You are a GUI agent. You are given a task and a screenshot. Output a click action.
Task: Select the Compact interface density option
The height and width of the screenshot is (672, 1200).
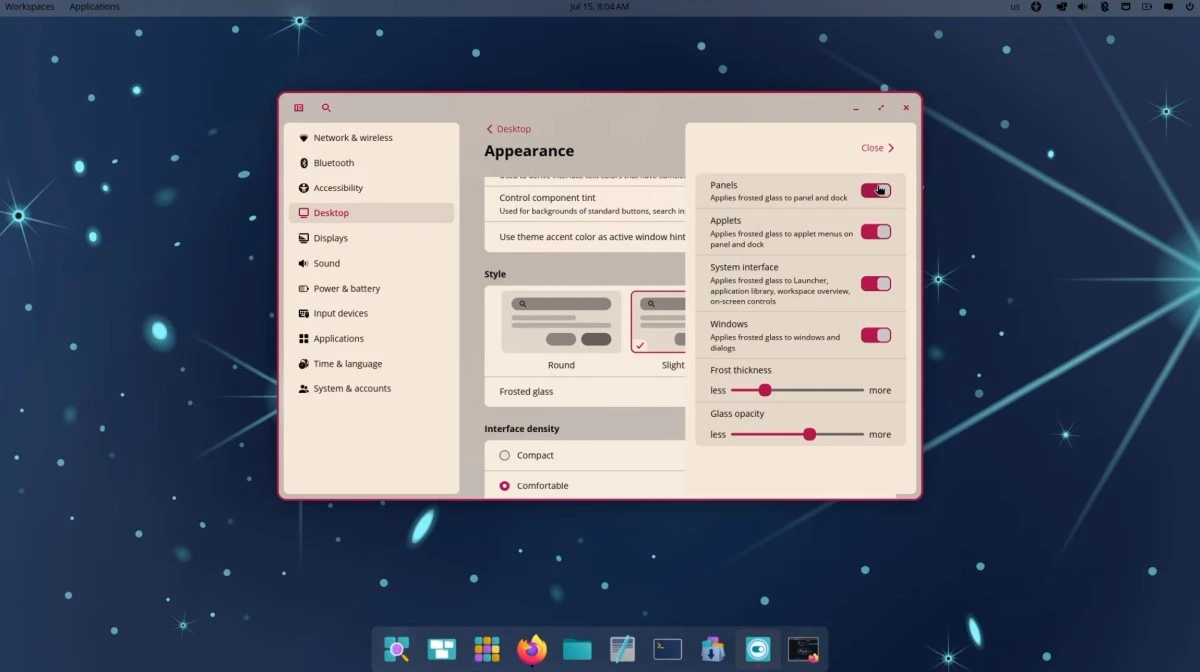(505, 455)
